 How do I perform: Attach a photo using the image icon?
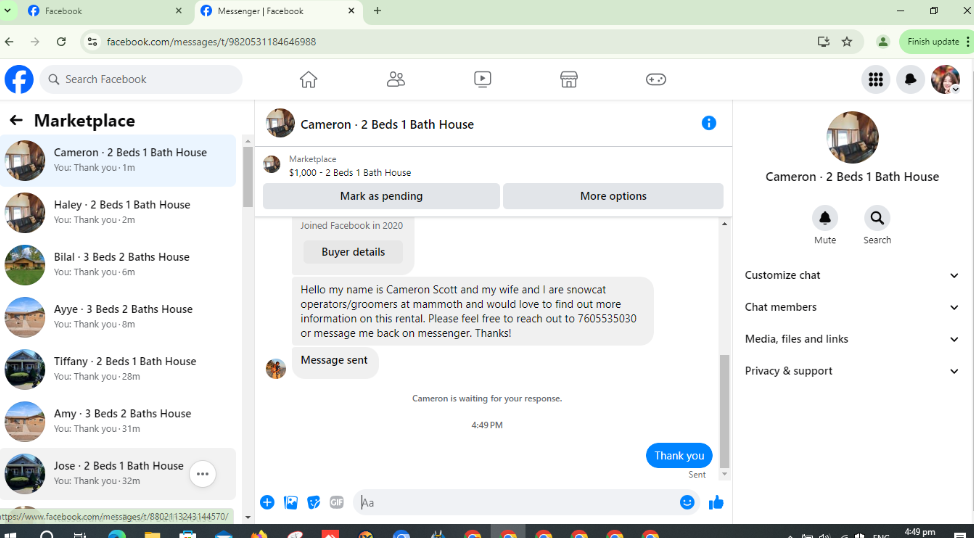point(291,503)
